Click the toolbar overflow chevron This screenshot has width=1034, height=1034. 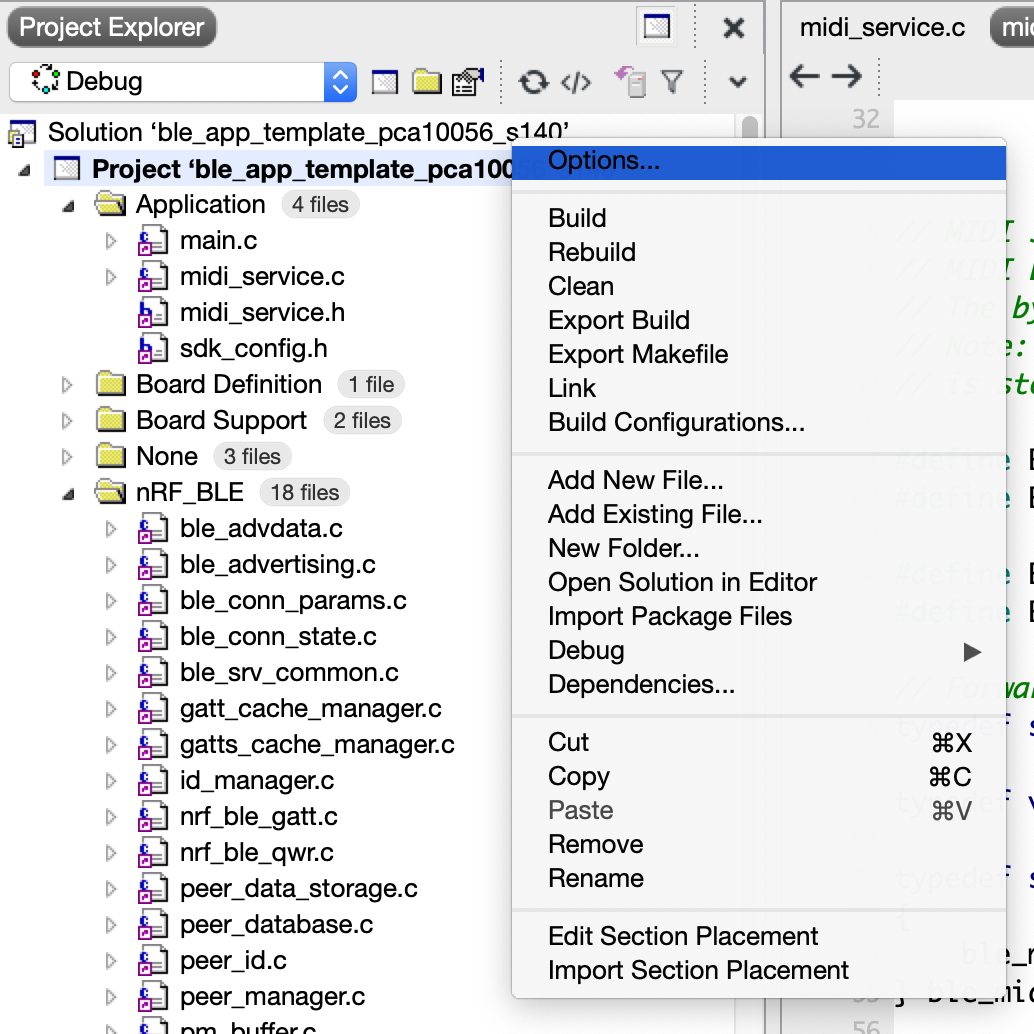click(737, 82)
